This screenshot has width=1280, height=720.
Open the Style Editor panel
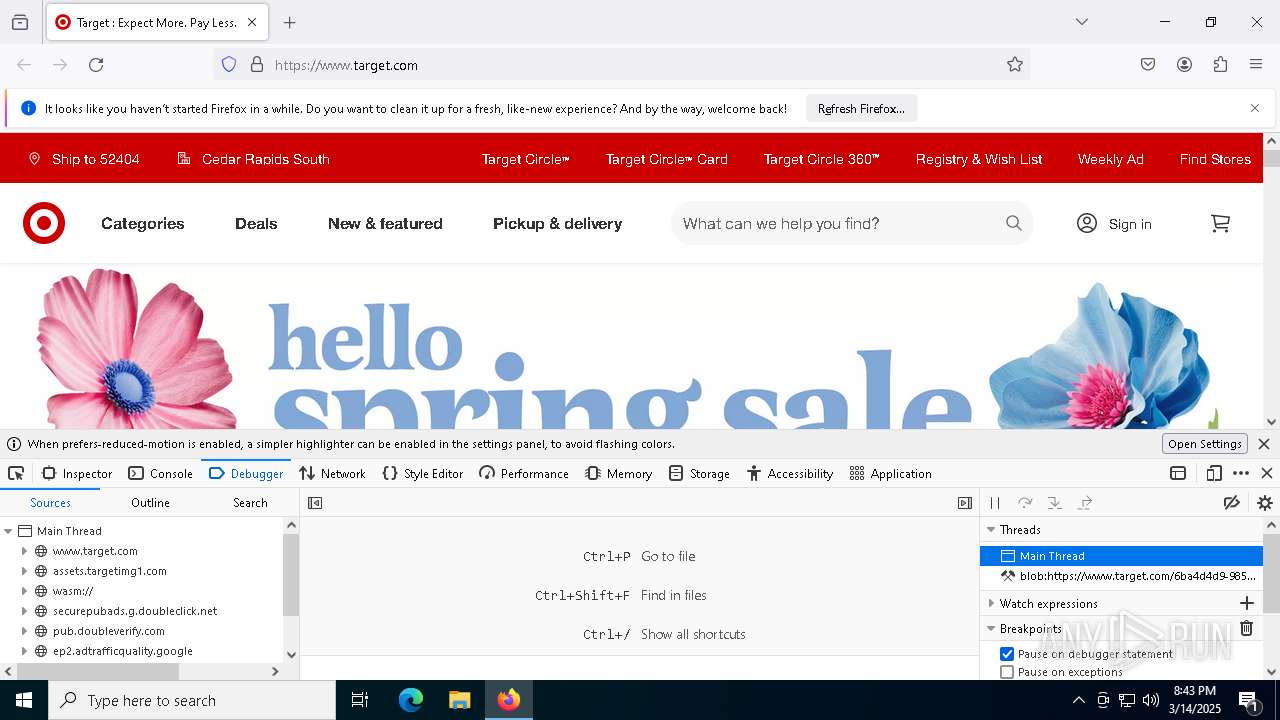pos(422,474)
